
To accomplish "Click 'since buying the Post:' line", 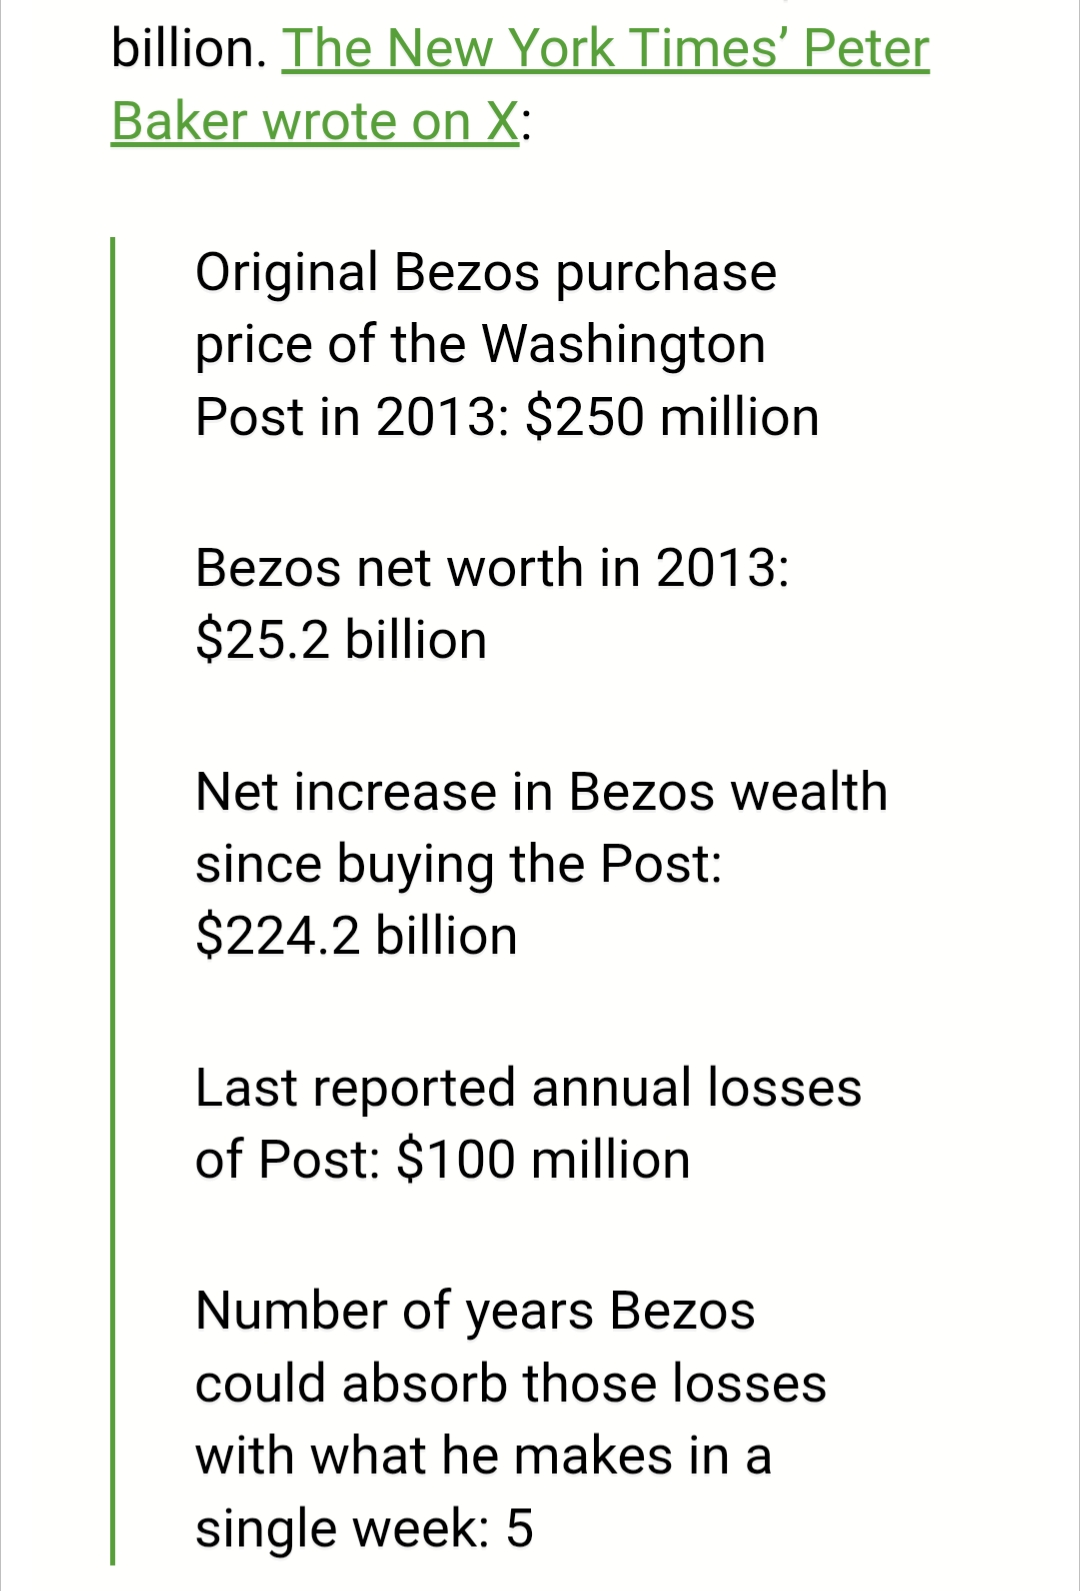I will [458, 864].
